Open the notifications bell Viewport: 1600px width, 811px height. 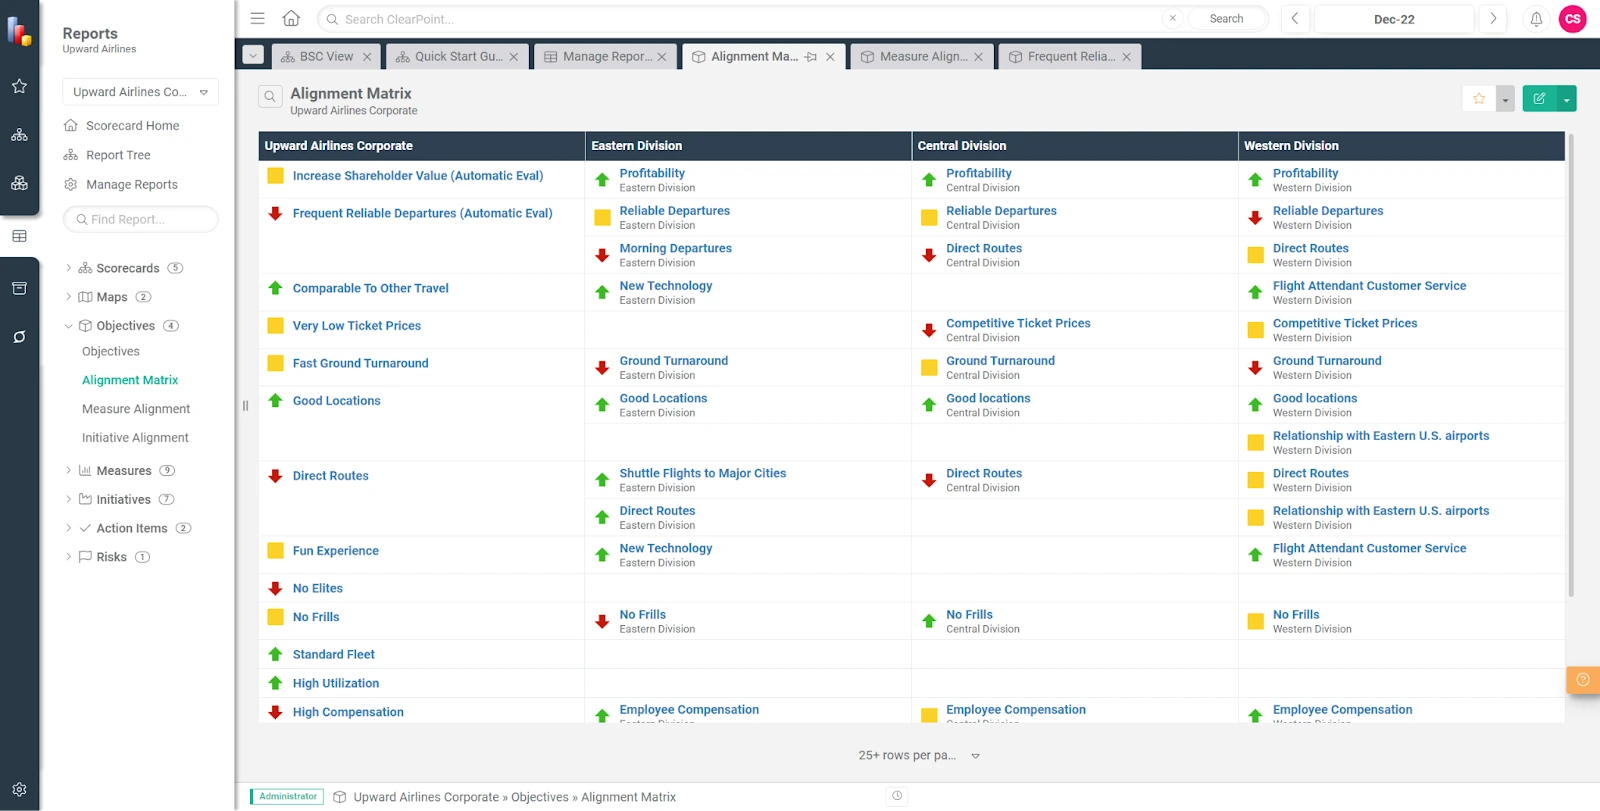[1536, 19]
